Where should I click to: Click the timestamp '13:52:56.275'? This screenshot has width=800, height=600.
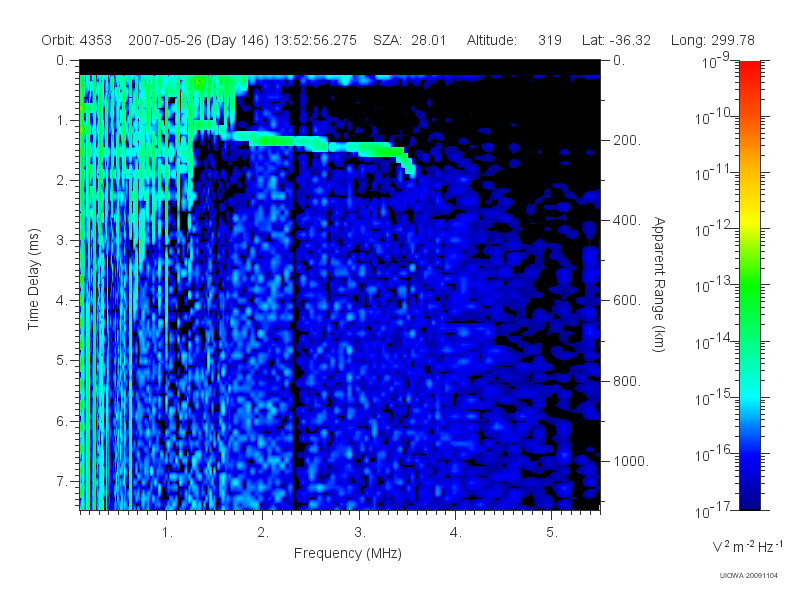(x=315, y=40)
